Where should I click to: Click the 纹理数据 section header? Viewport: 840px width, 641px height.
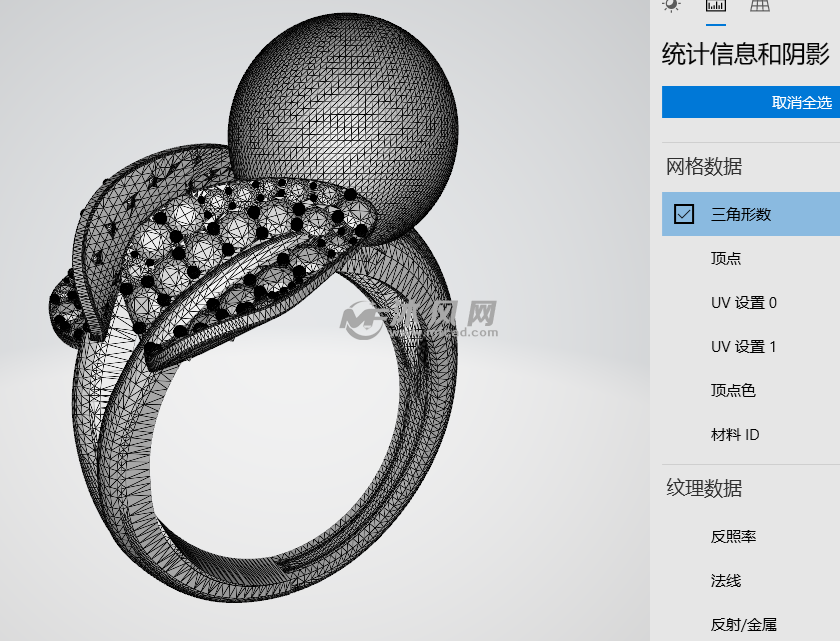click(704, 488)
